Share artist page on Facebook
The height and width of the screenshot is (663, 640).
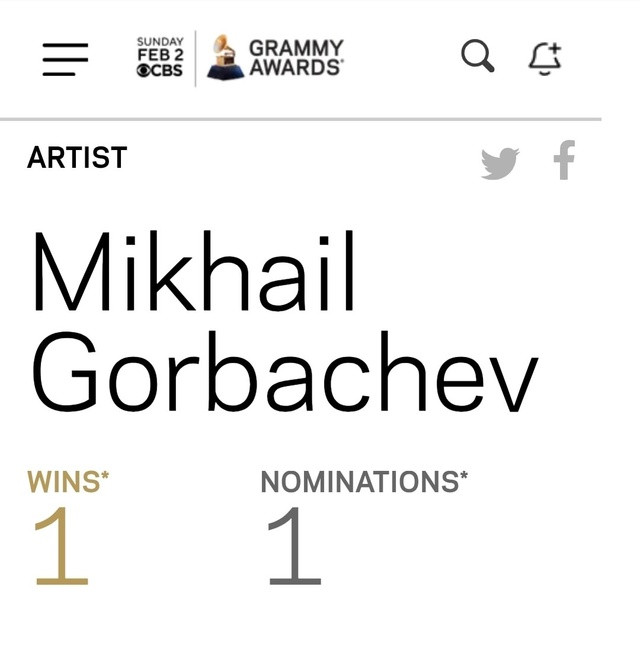point(565,160)
